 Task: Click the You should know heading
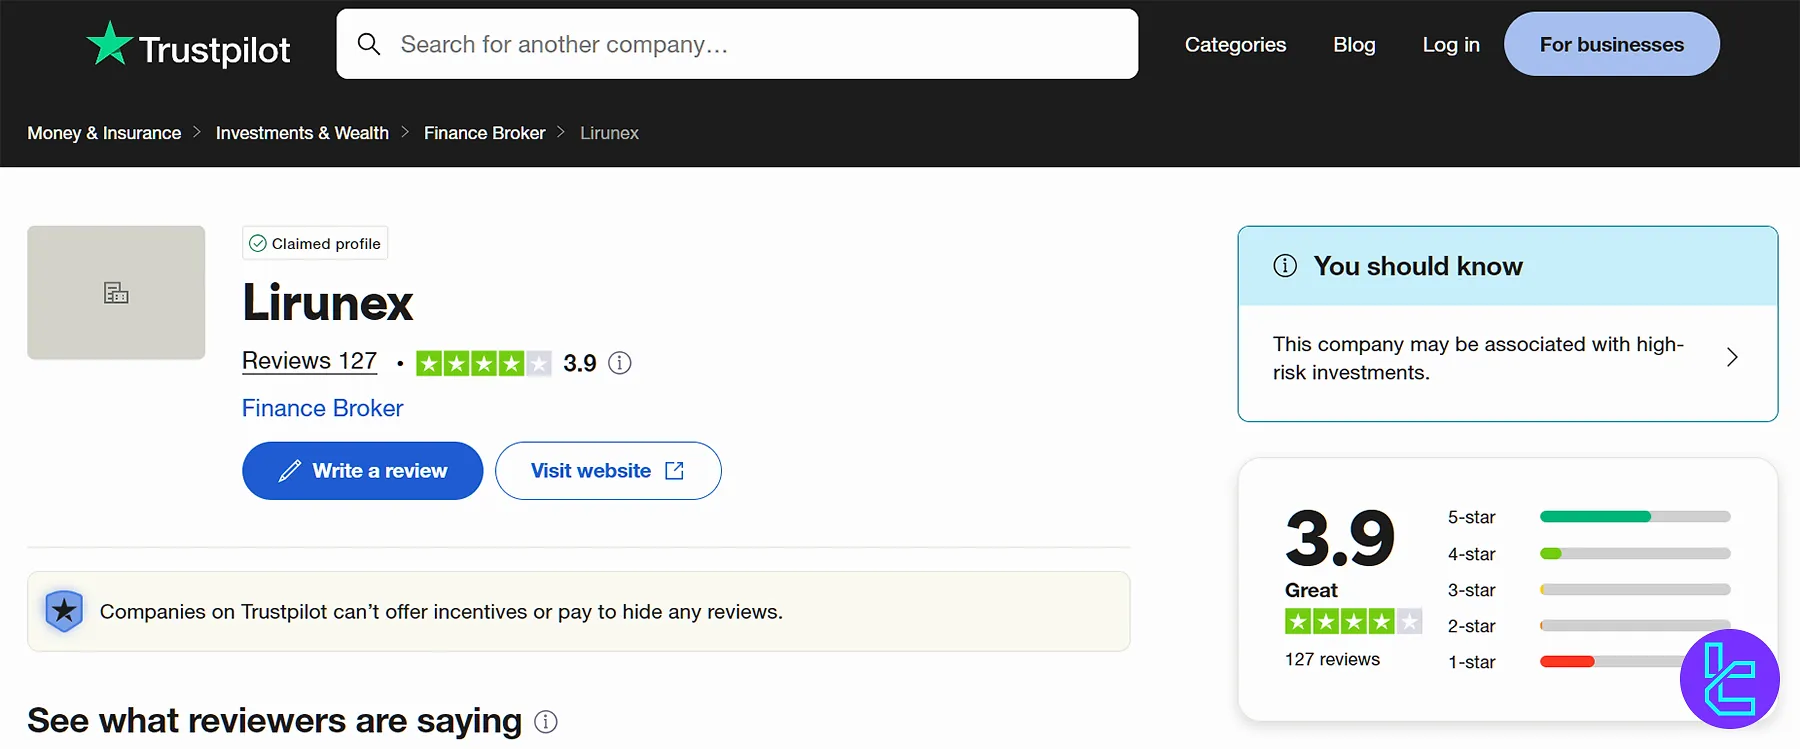1418,266
